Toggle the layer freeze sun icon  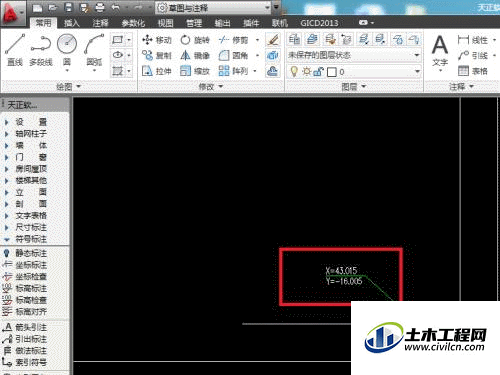point(306,71)
